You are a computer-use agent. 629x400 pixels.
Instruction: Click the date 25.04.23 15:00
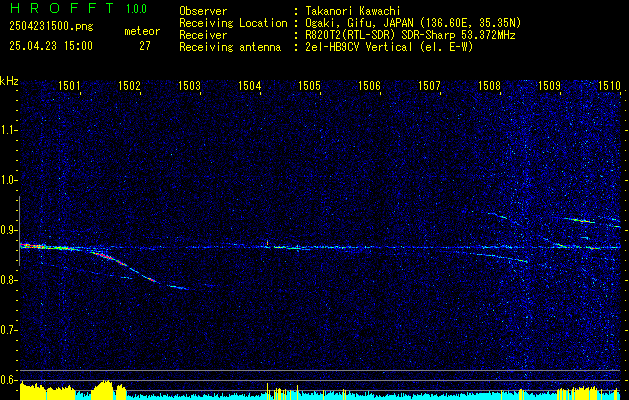pos(51,46)
